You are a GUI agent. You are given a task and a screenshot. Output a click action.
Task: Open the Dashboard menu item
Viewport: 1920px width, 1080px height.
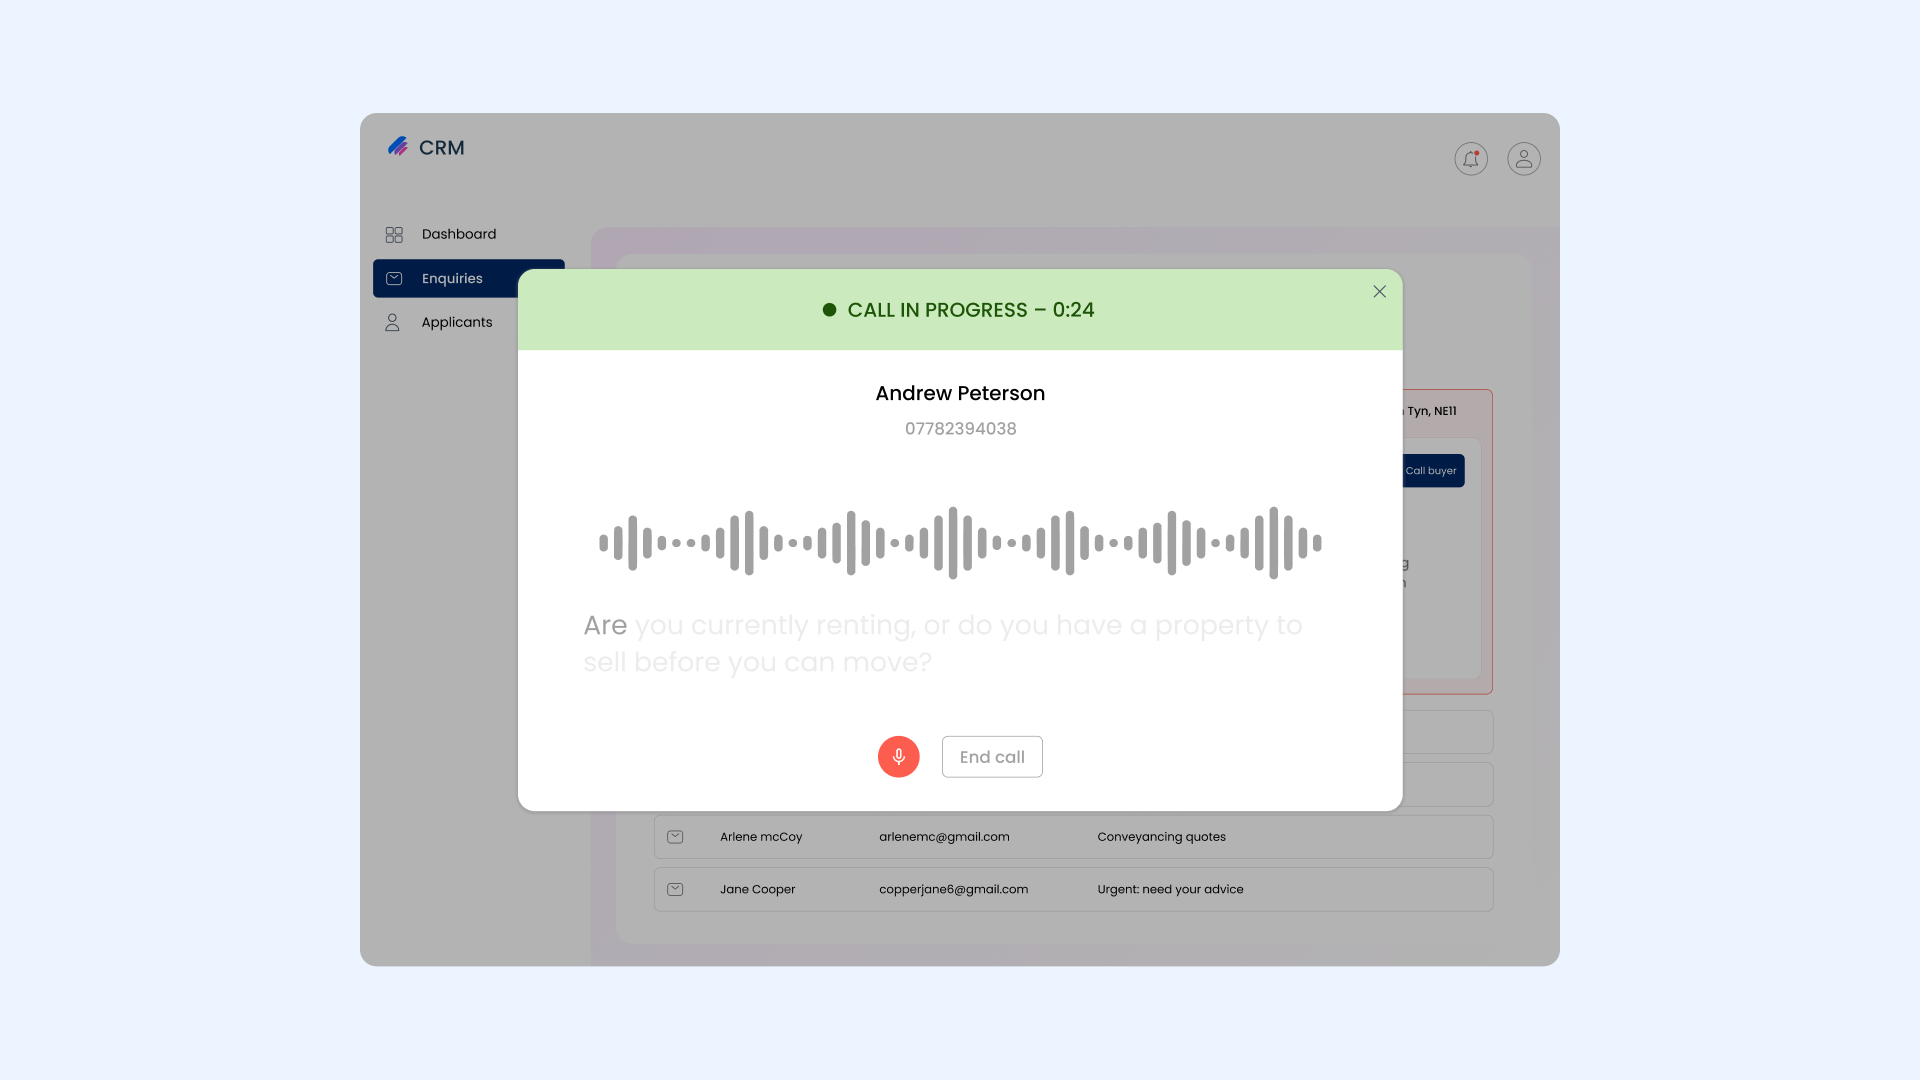click(458, 234)
